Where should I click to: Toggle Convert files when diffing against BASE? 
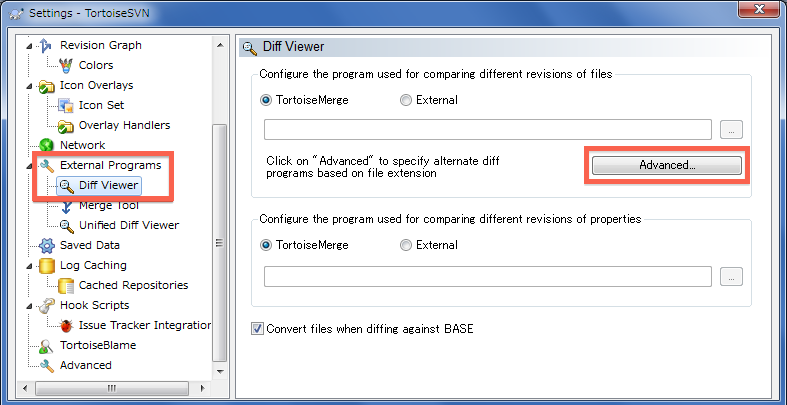[258, 328]
